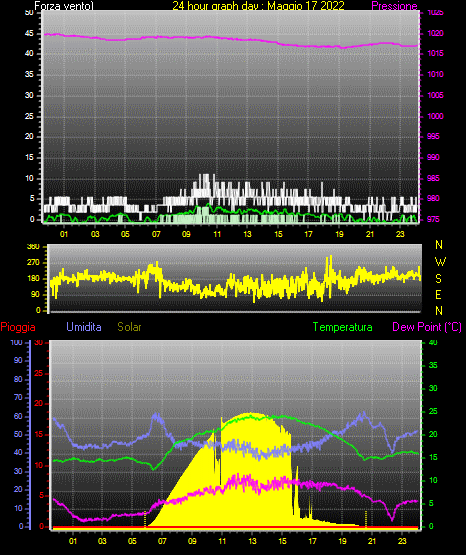
Task: Click the 25 value on temperature axis
Action: 433,411
